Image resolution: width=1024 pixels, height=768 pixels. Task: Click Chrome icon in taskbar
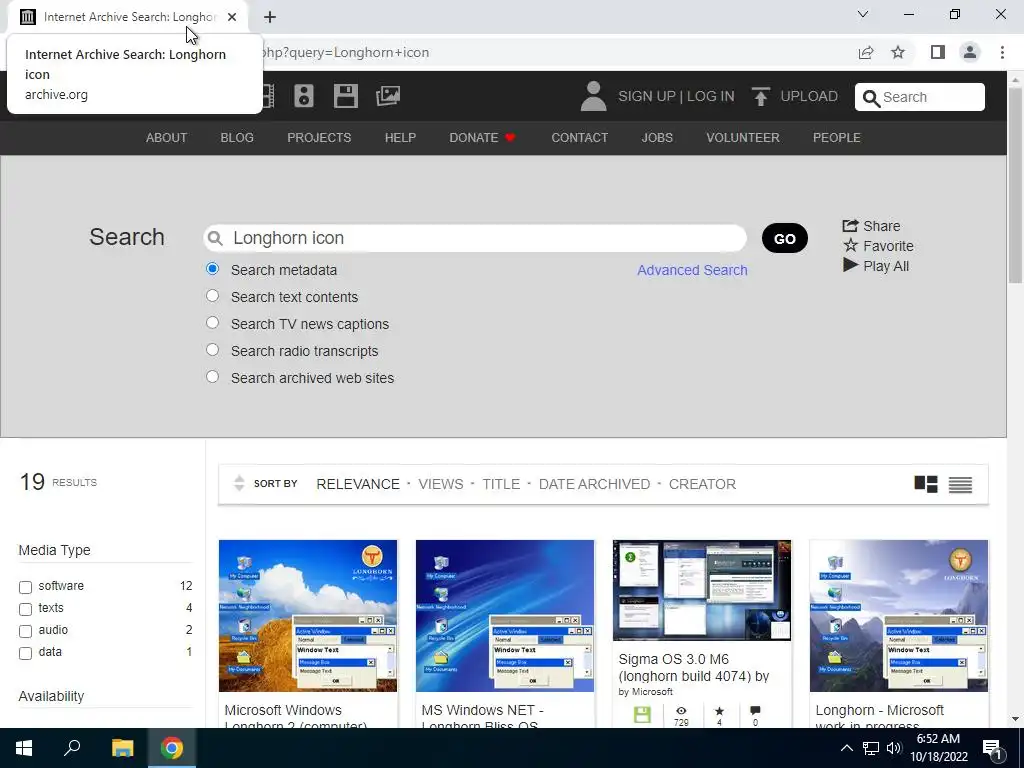(172, 748)
